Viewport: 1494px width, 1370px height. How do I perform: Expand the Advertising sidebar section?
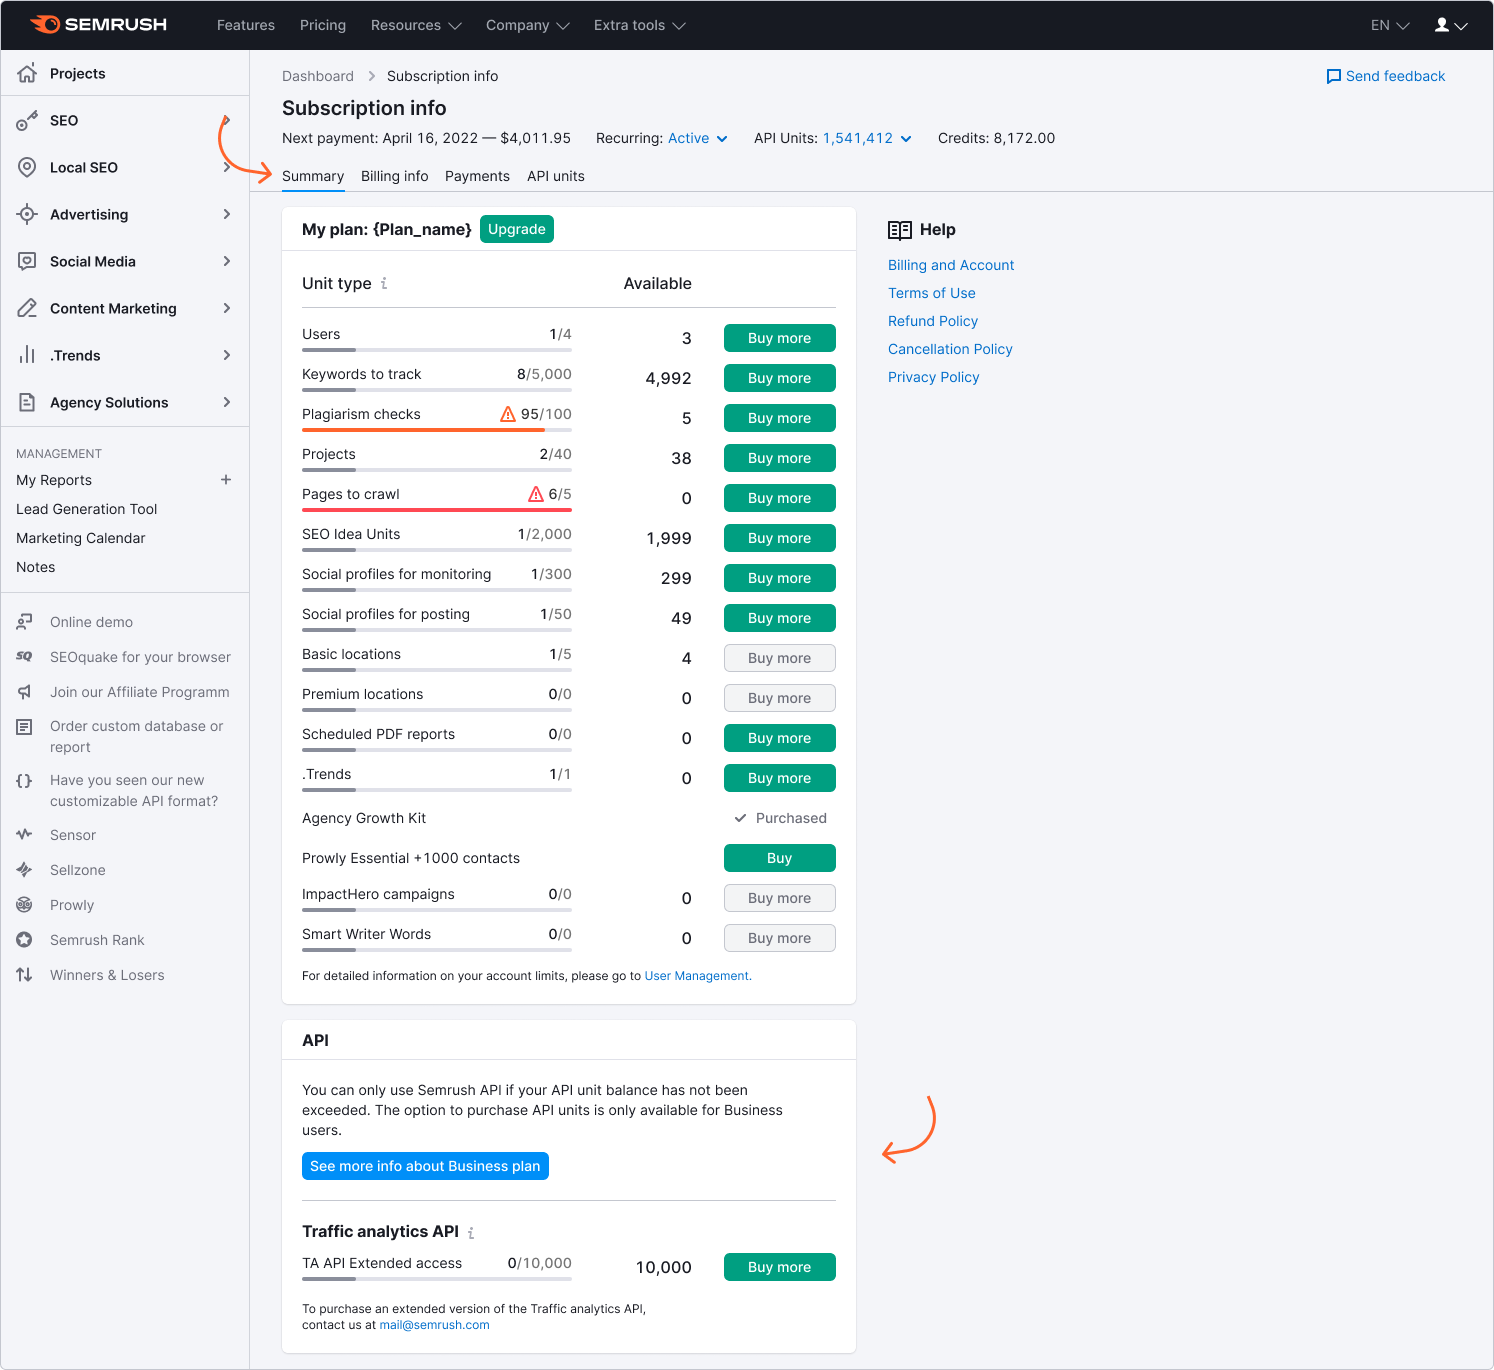(227, 214)
